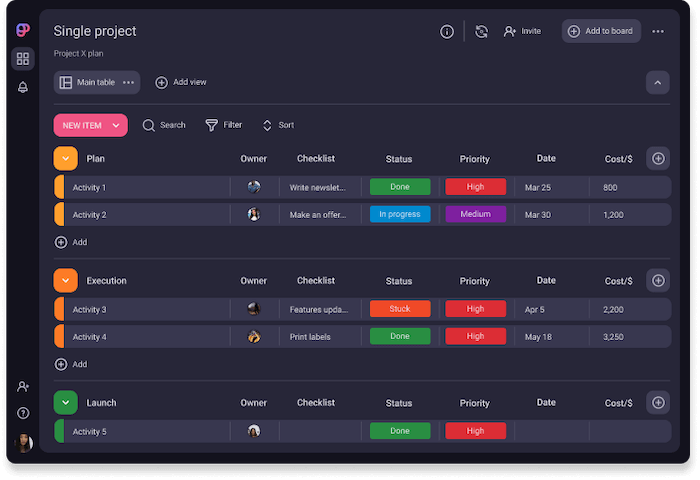The width and height of the screenshot is (700, 480).
Task: Add a column to the Execution group
Action: (658, 281)
